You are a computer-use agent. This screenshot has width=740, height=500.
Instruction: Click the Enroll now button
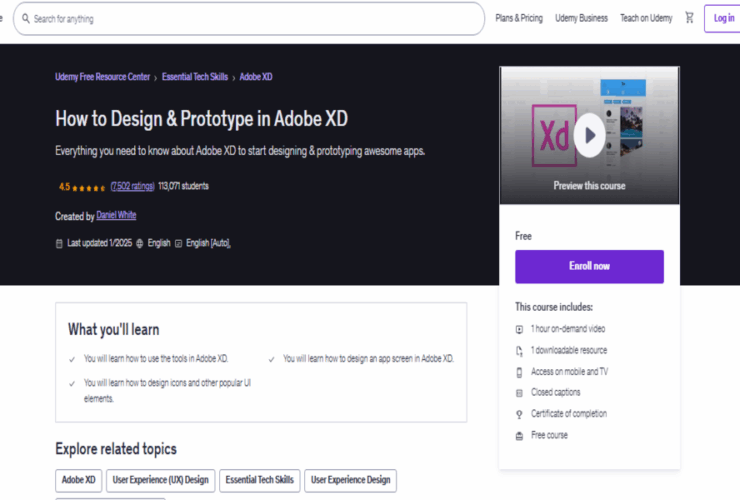(x=589, y=267)
